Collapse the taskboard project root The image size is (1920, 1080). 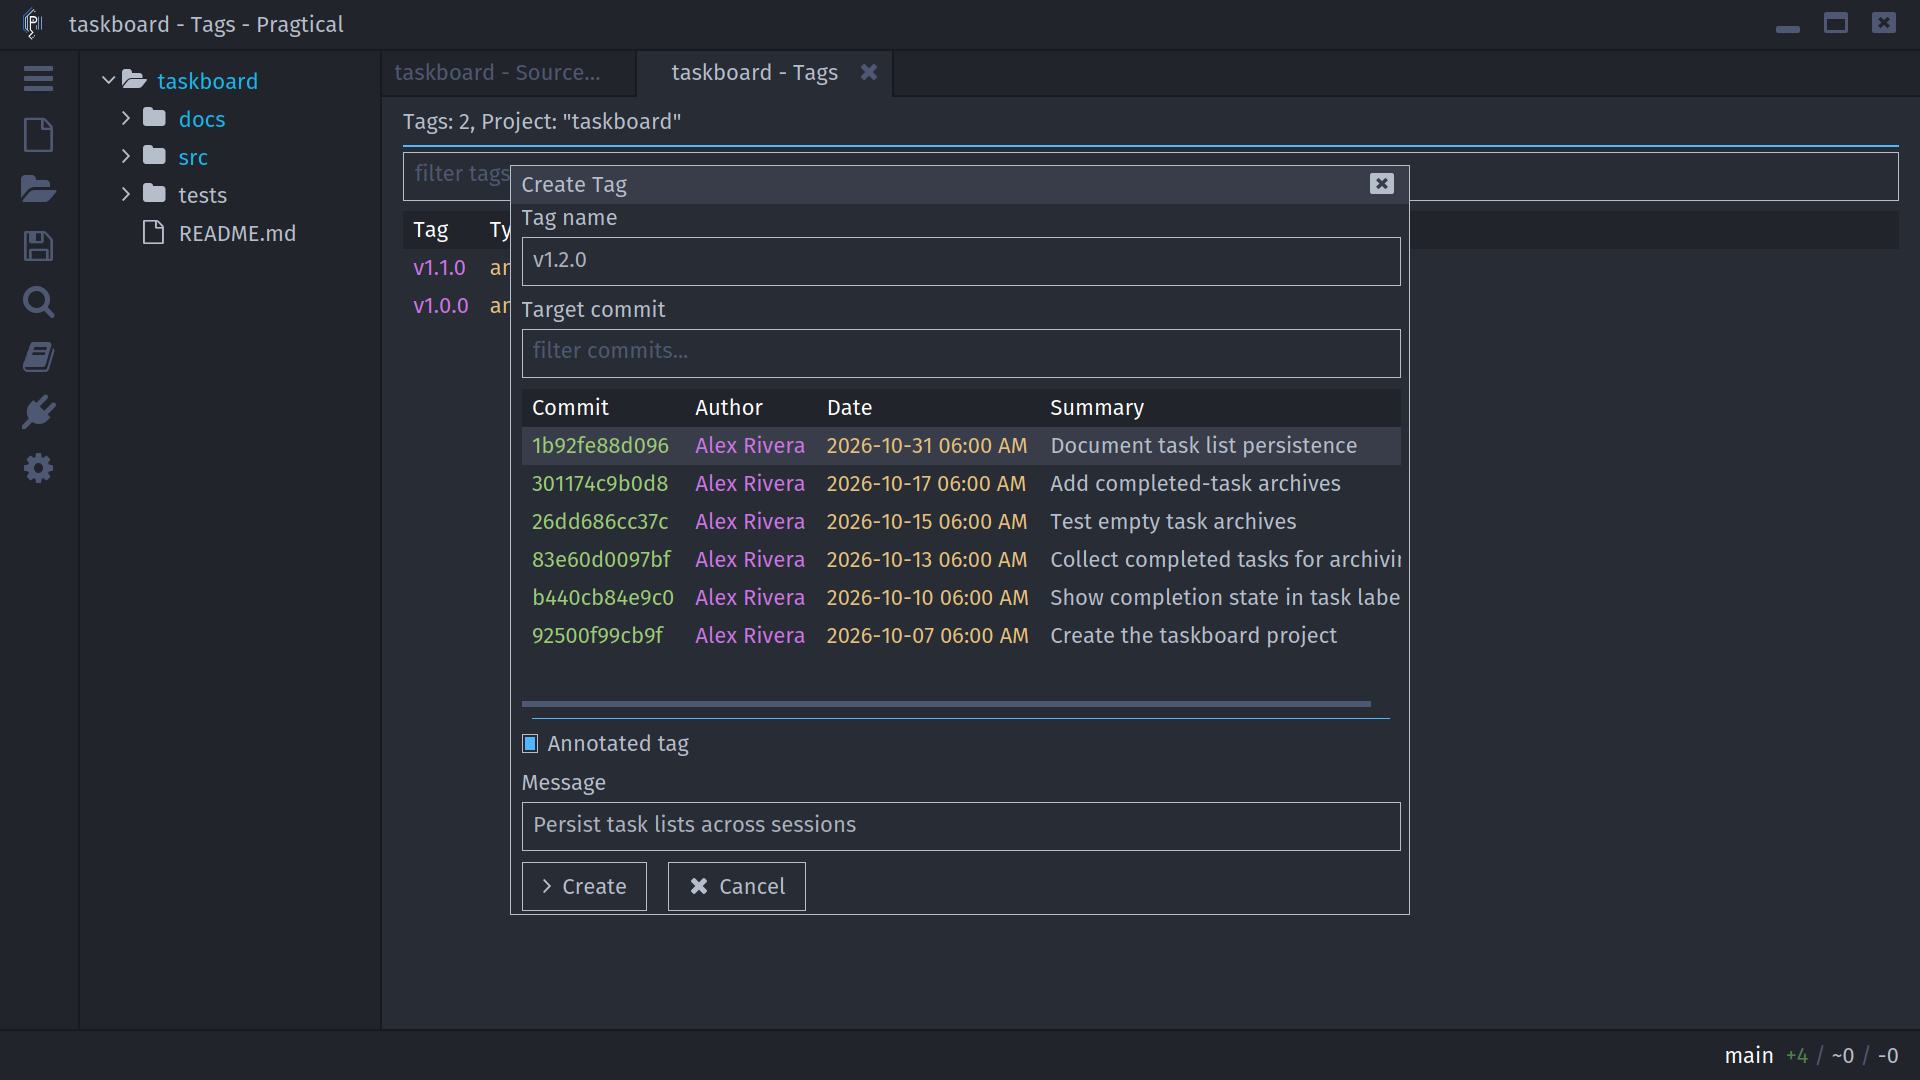pyautogui.click(x=108, y=80)
